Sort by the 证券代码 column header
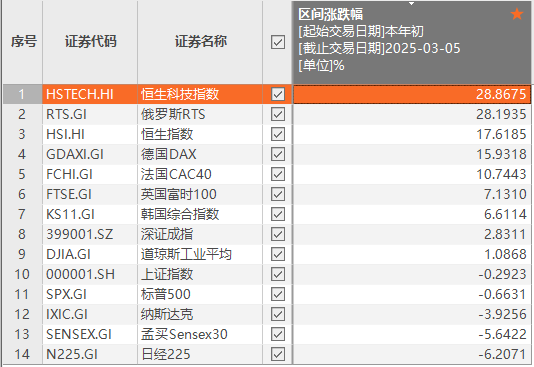Image resolution: width=534 pixels, height=367 pixels. coord(90,42)
